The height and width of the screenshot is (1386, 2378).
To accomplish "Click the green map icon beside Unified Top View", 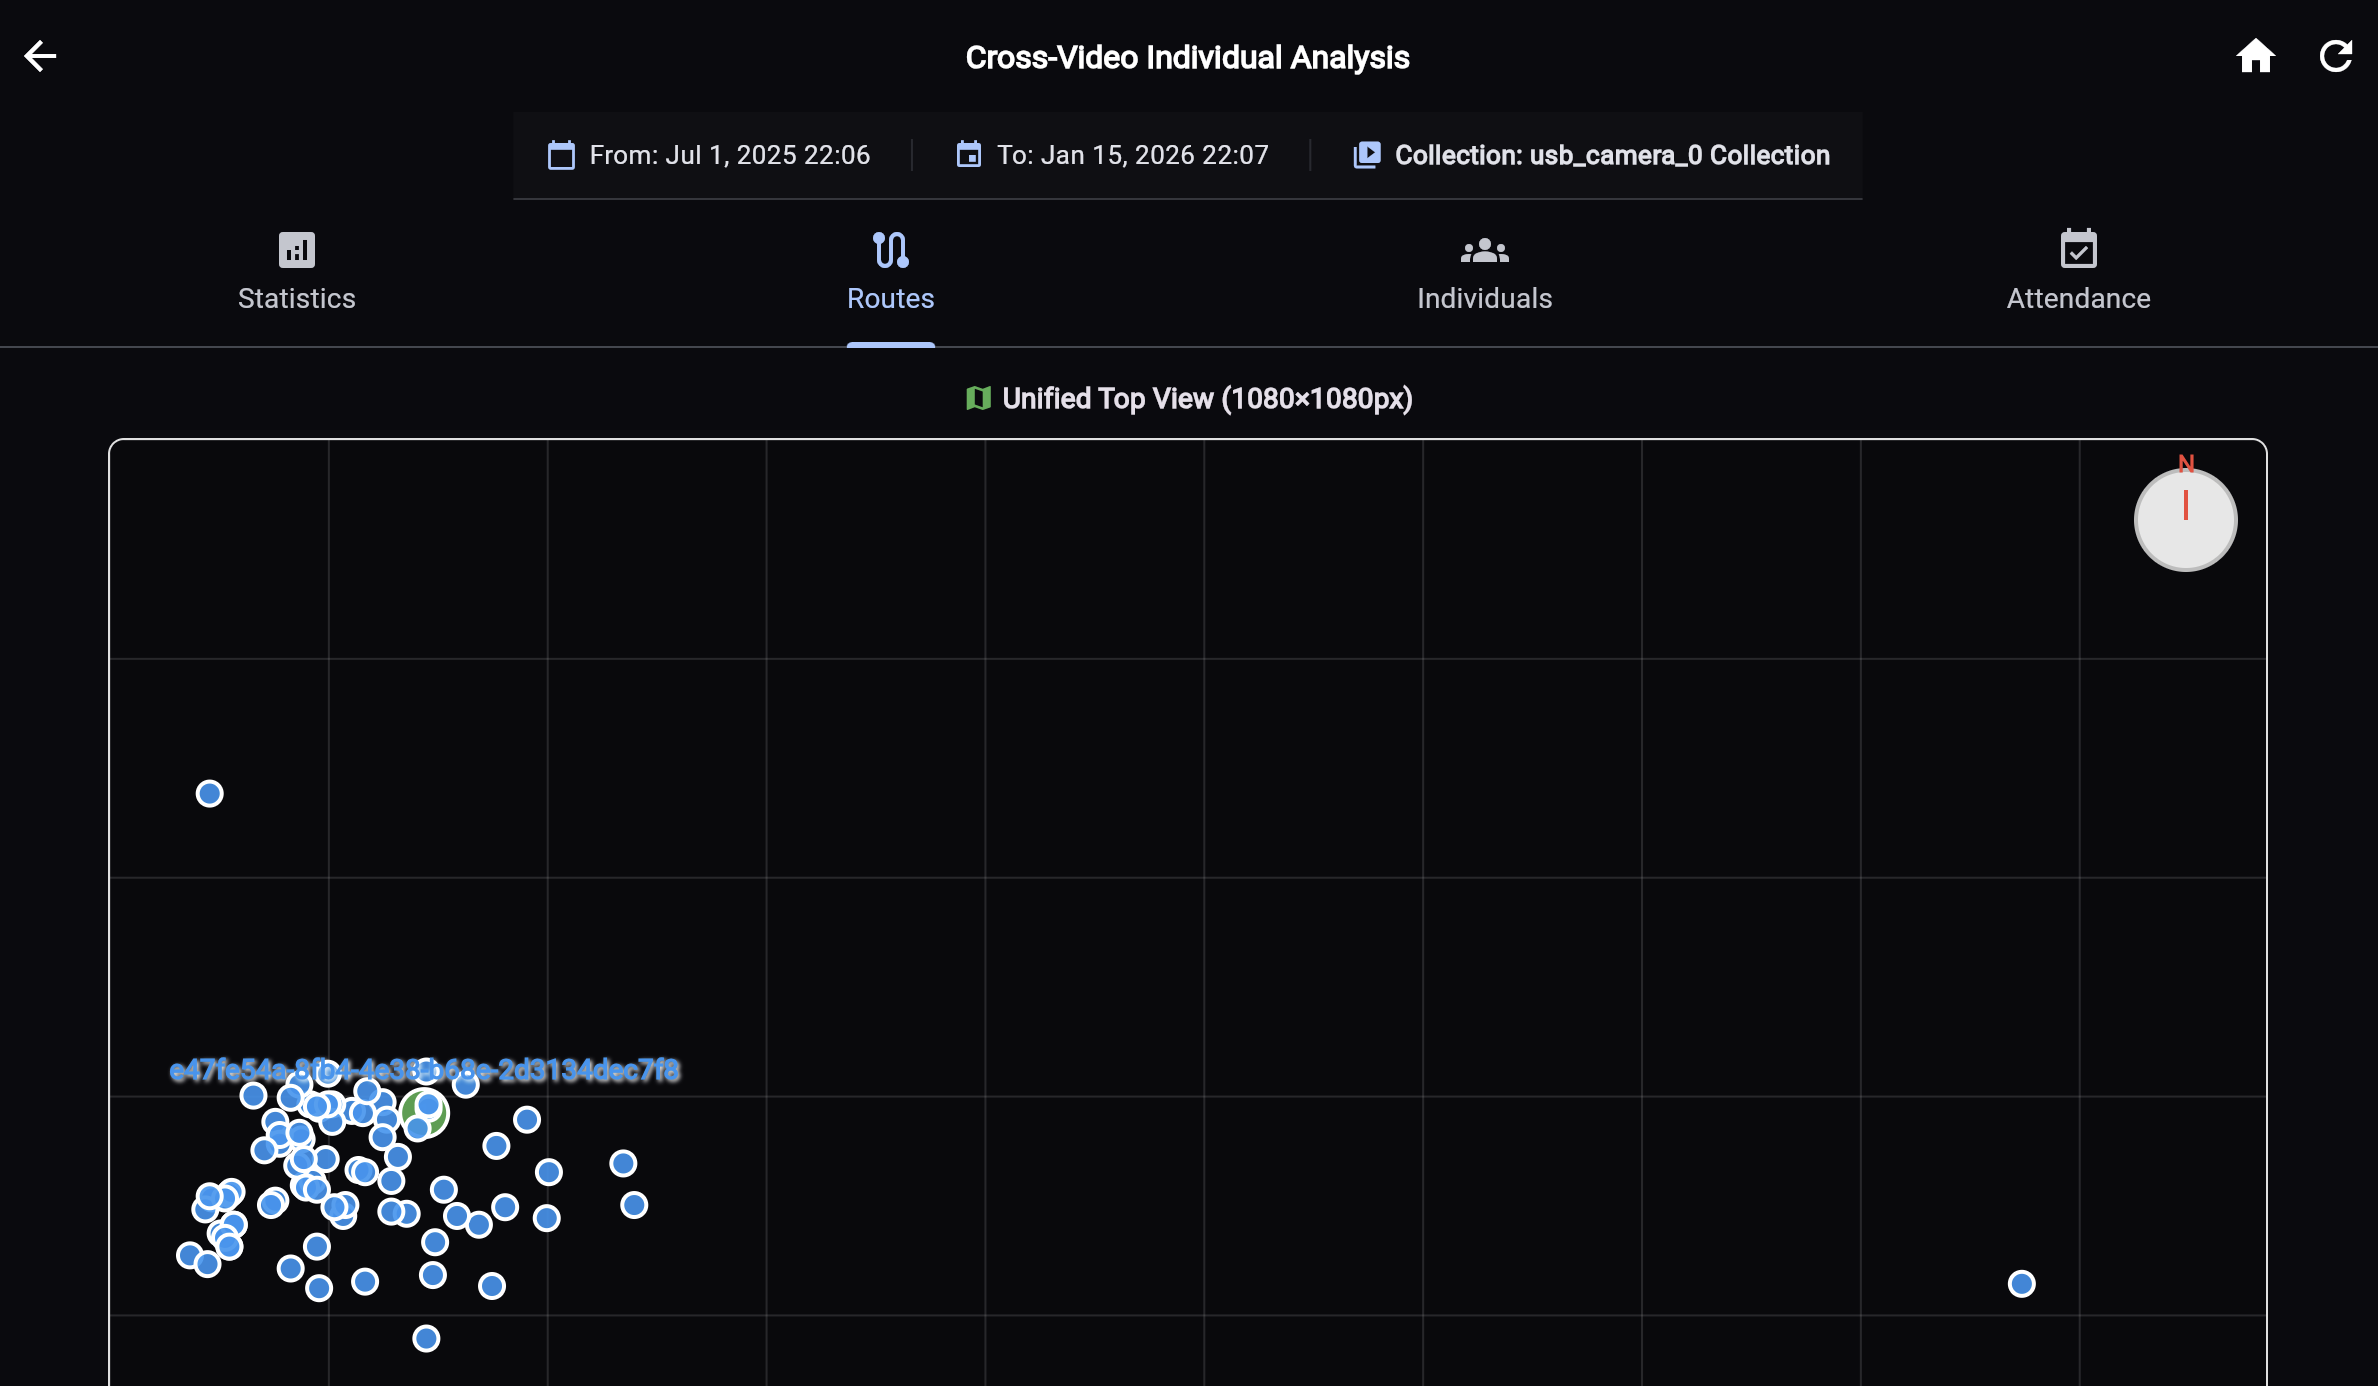I will [978, 398].
